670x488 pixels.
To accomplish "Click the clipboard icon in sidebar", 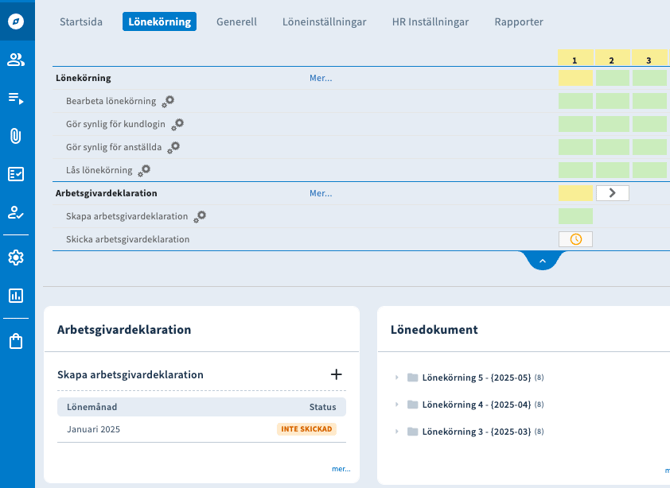I will (x=16, y=341).
